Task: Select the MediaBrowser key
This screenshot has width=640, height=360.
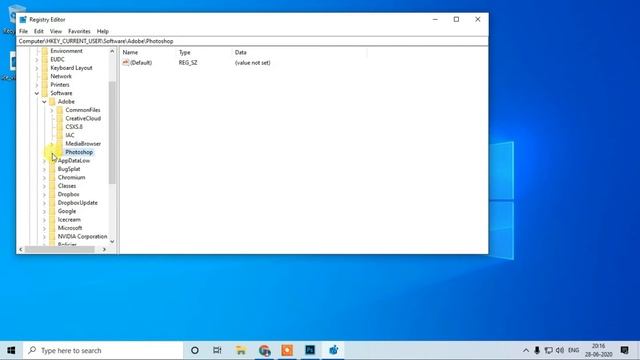Action: coord(83,144)
